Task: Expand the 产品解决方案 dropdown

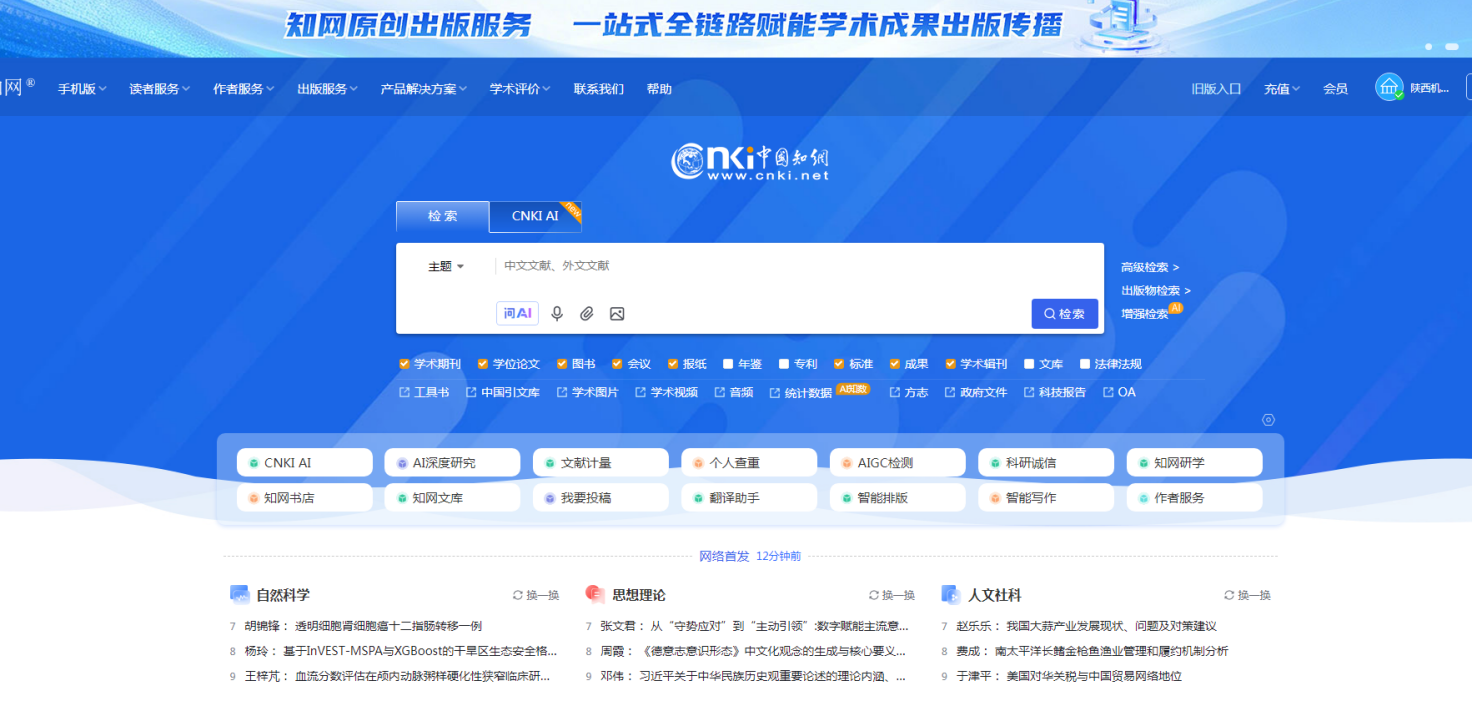Action: pyautogui.click(x=424, y=89)
